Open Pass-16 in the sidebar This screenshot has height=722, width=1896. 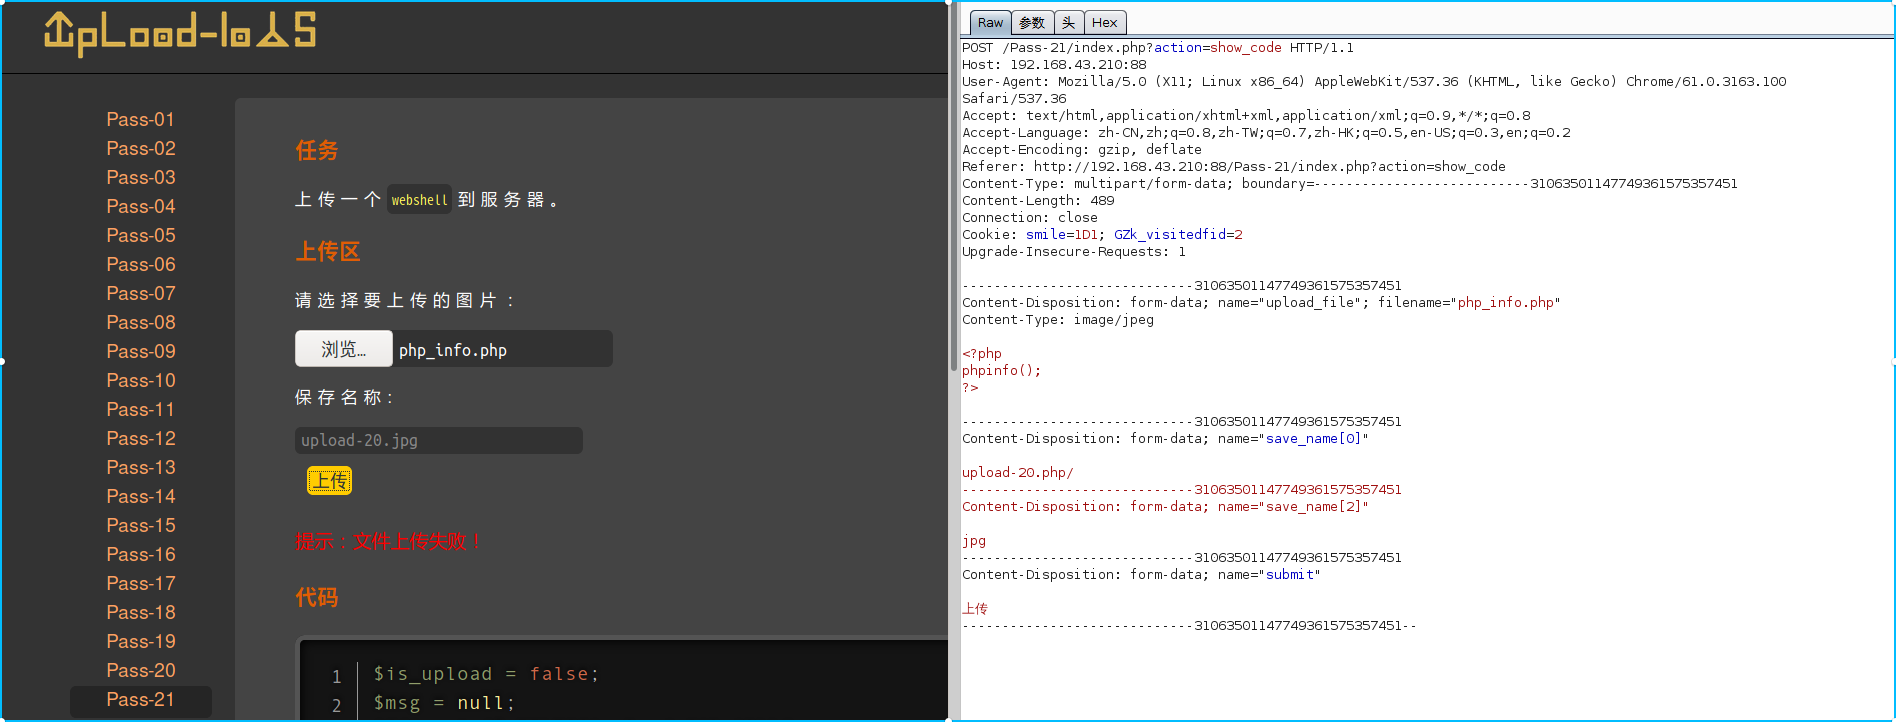(141, 554)
